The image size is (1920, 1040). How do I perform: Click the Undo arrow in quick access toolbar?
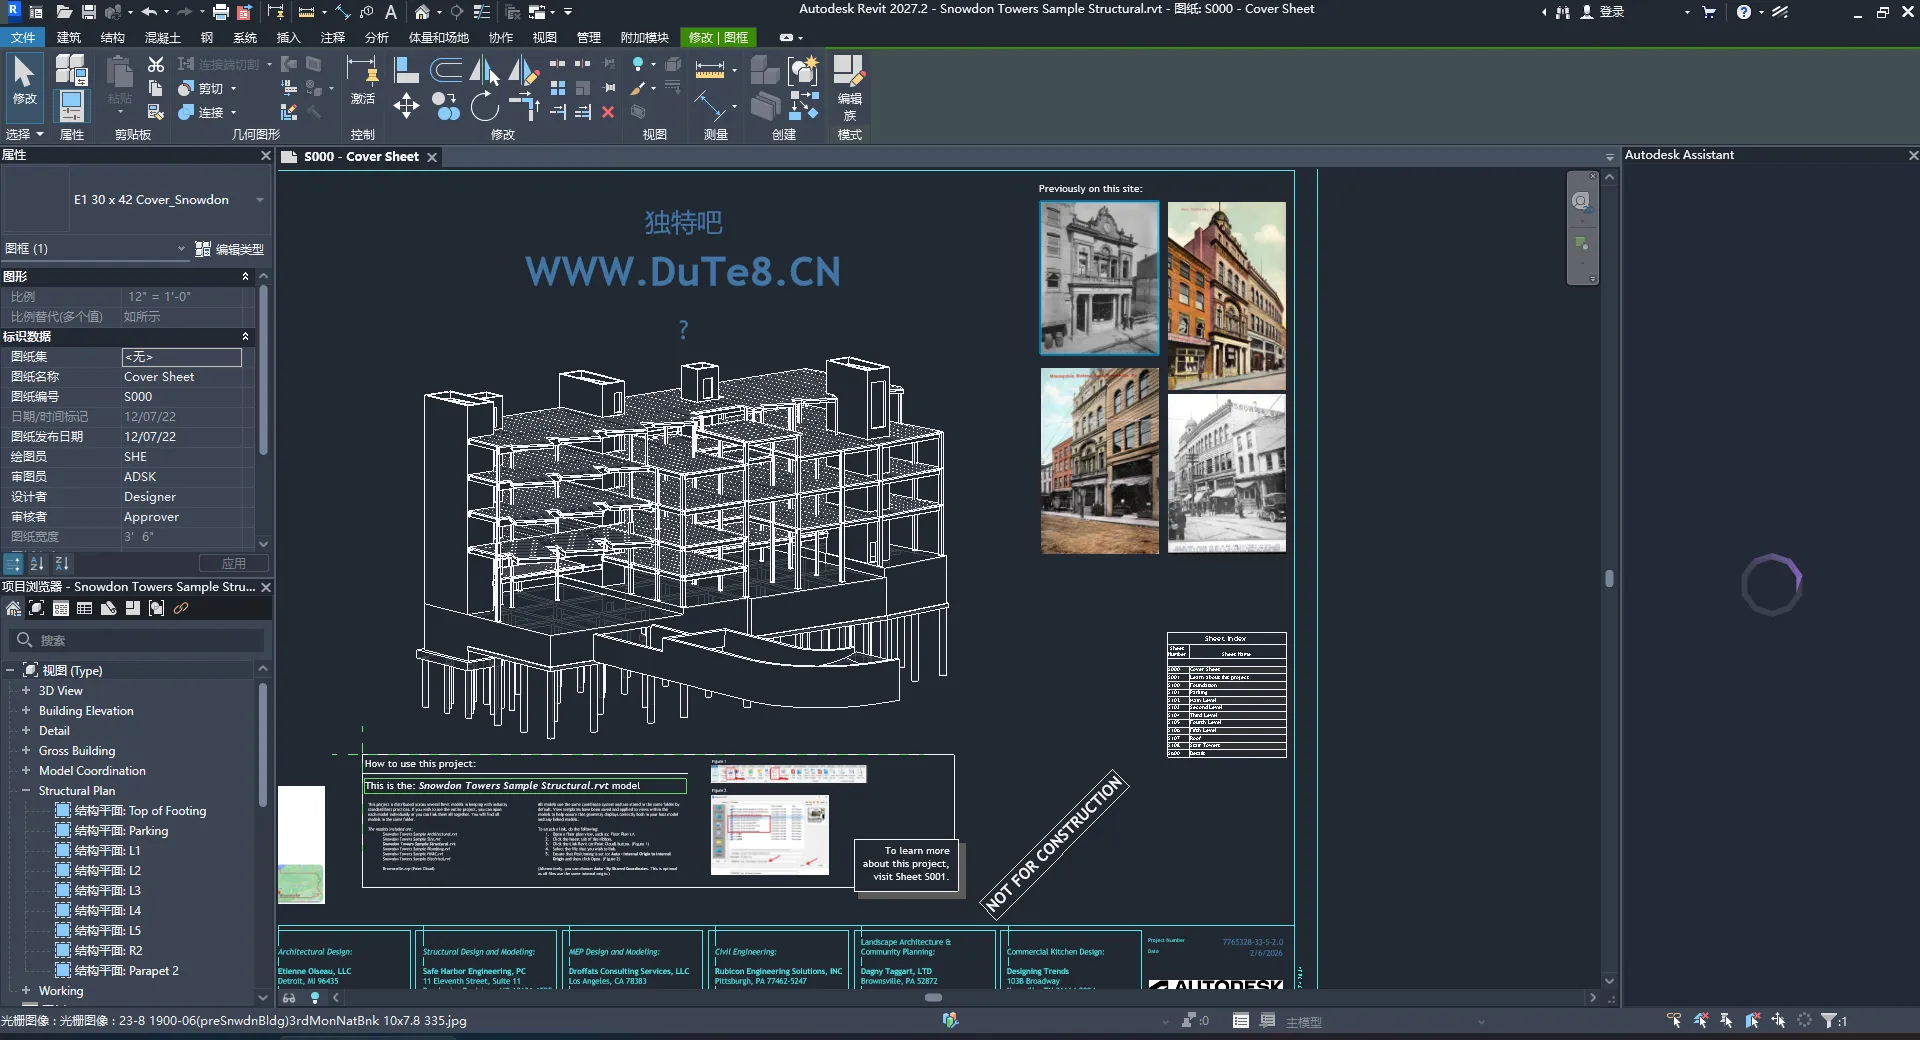click(149, 12)
